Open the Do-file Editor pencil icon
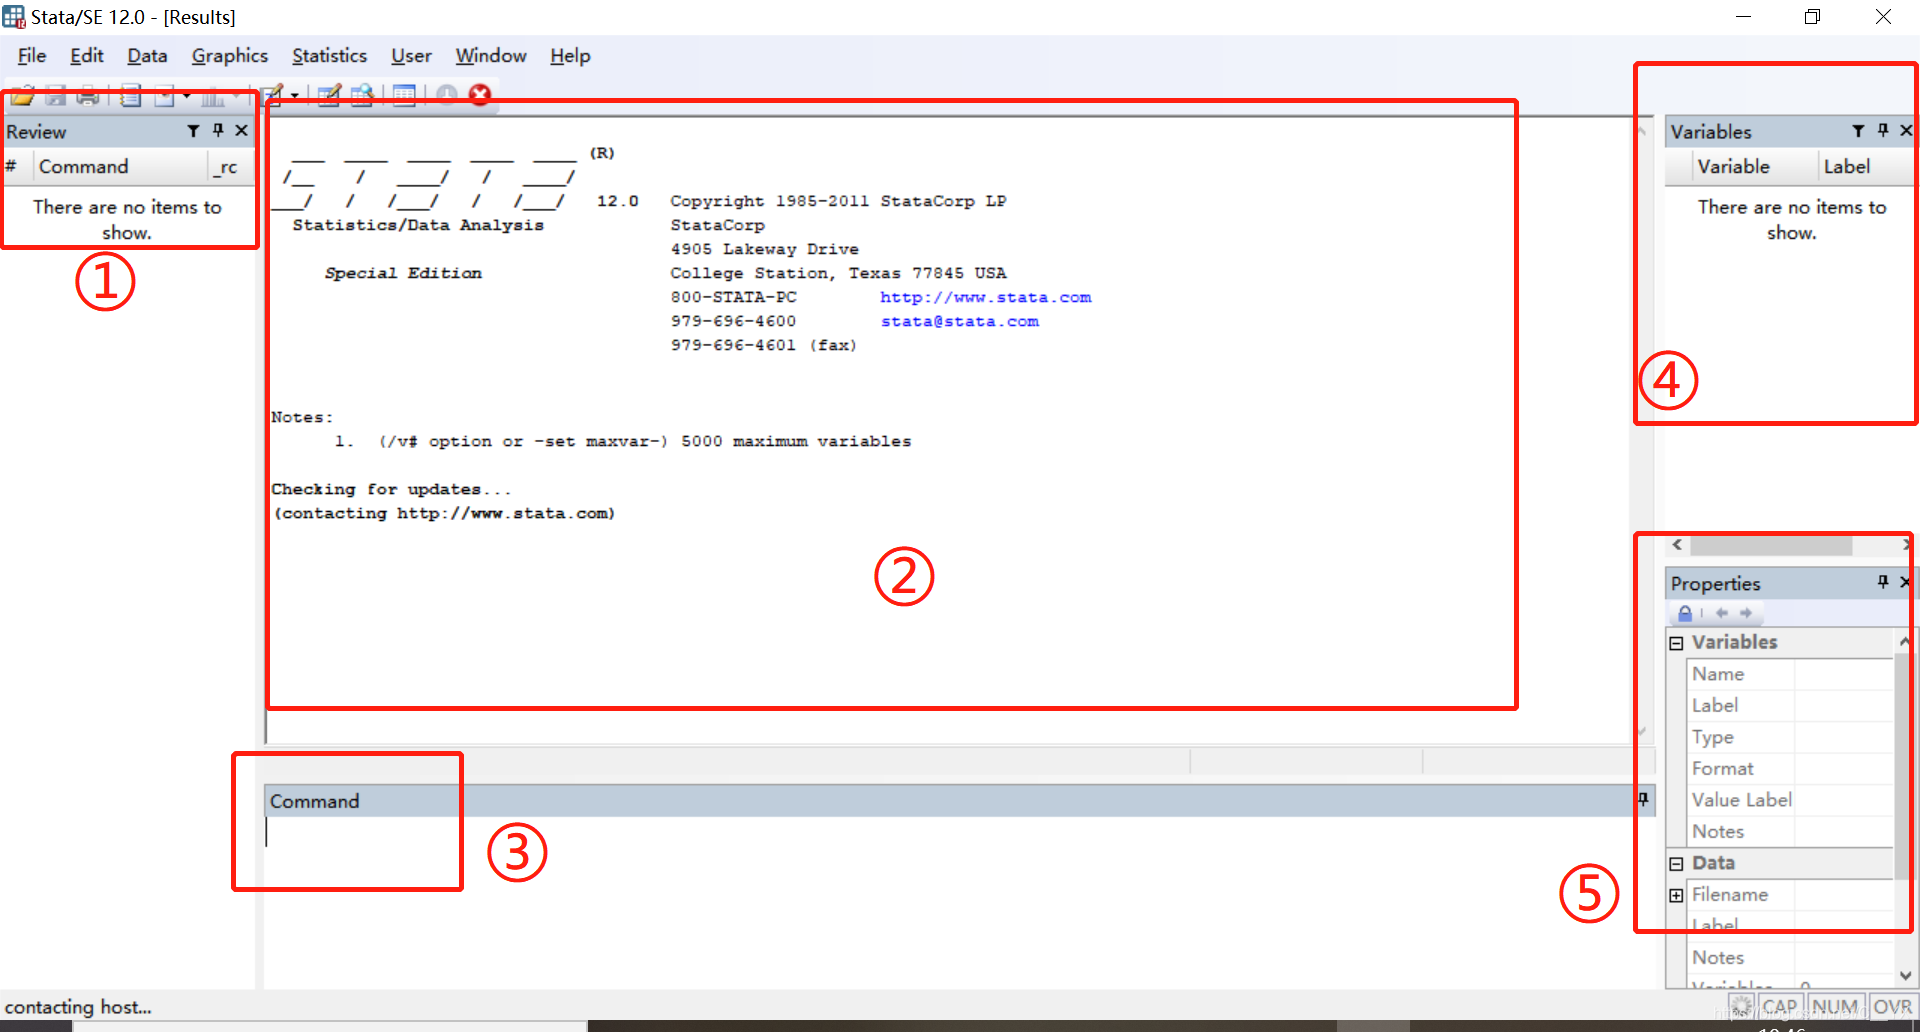1920x1032 pixels. point(272,95)
